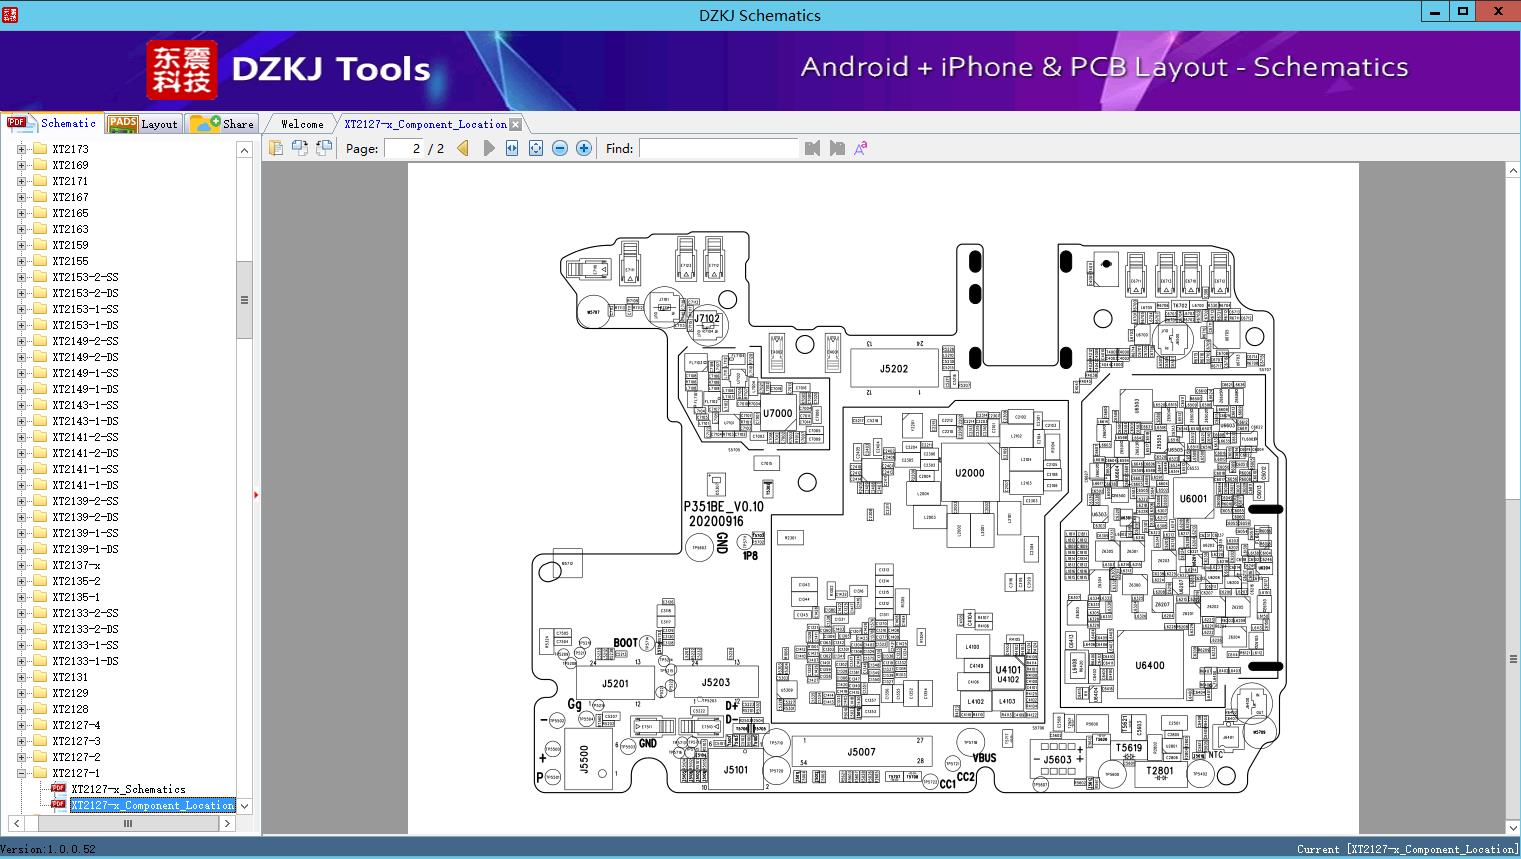This screenshot has height=859, width=1521.
Task: Zoom in with the plus icon
Action: [584, 148]
